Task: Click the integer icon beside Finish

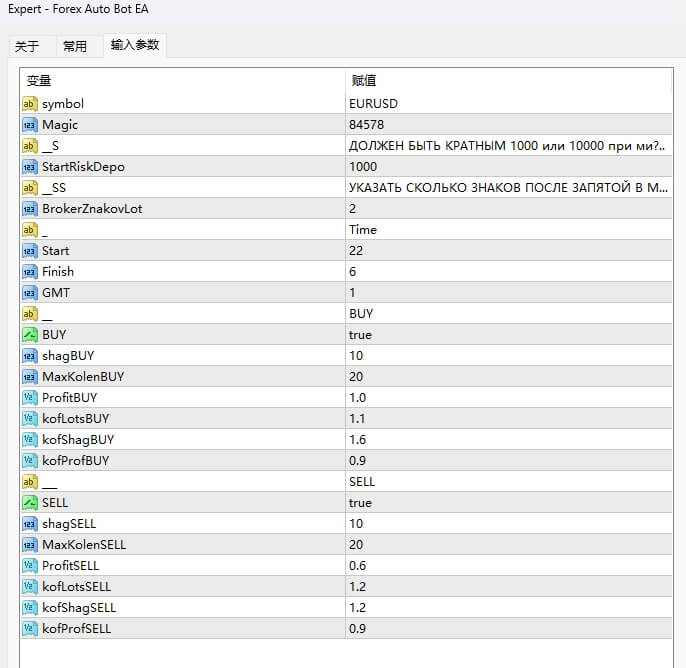Action: [x=29, y=272]
